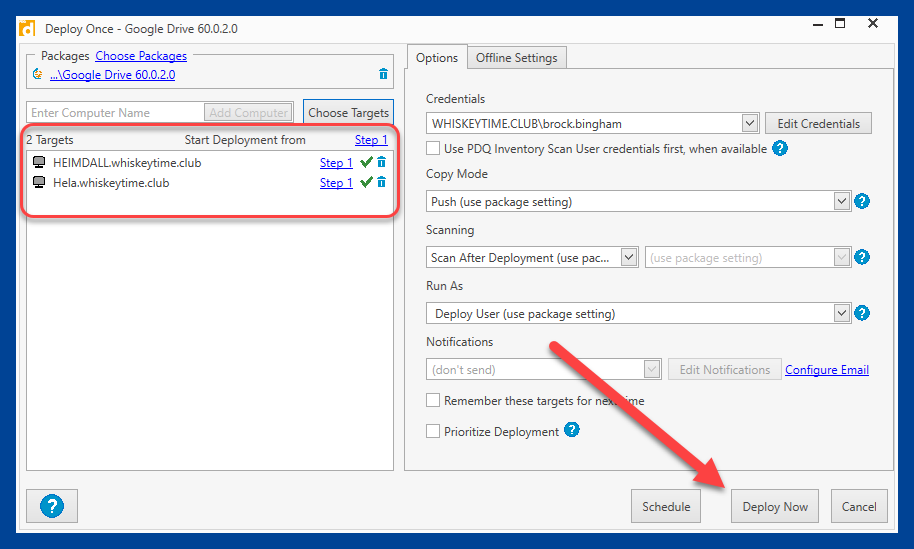Expand the Run As Deploy User dropdown
914x549 pixels.
point(841,314)
